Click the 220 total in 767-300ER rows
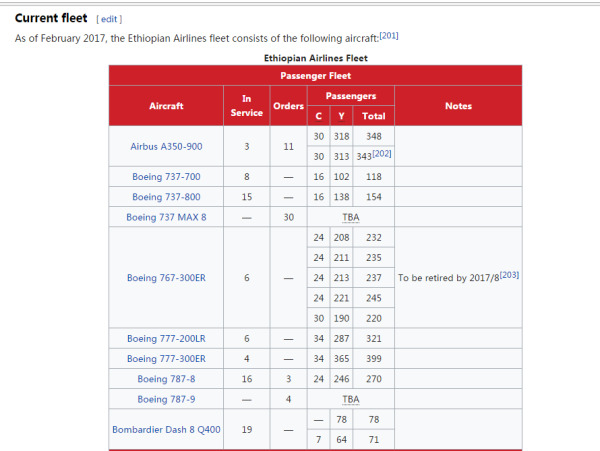 point(373,318)
